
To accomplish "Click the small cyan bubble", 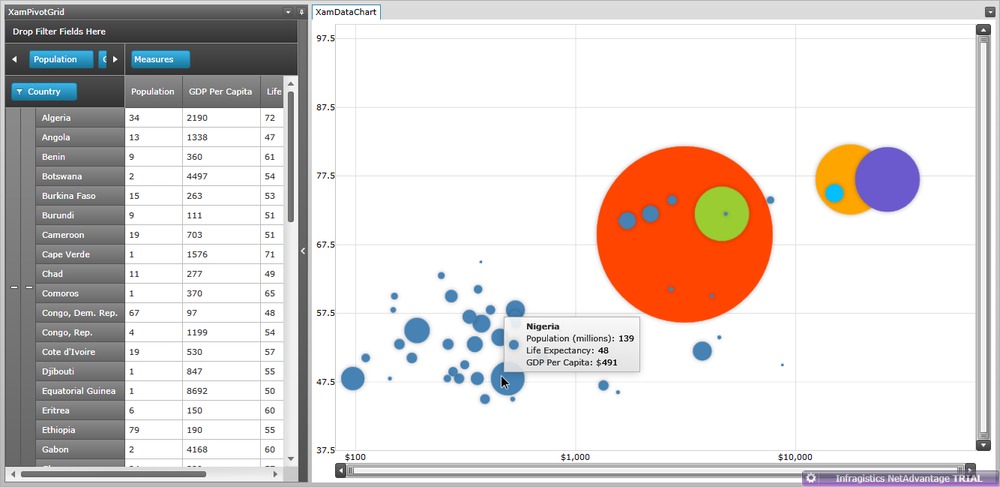I will pos(834,193).
